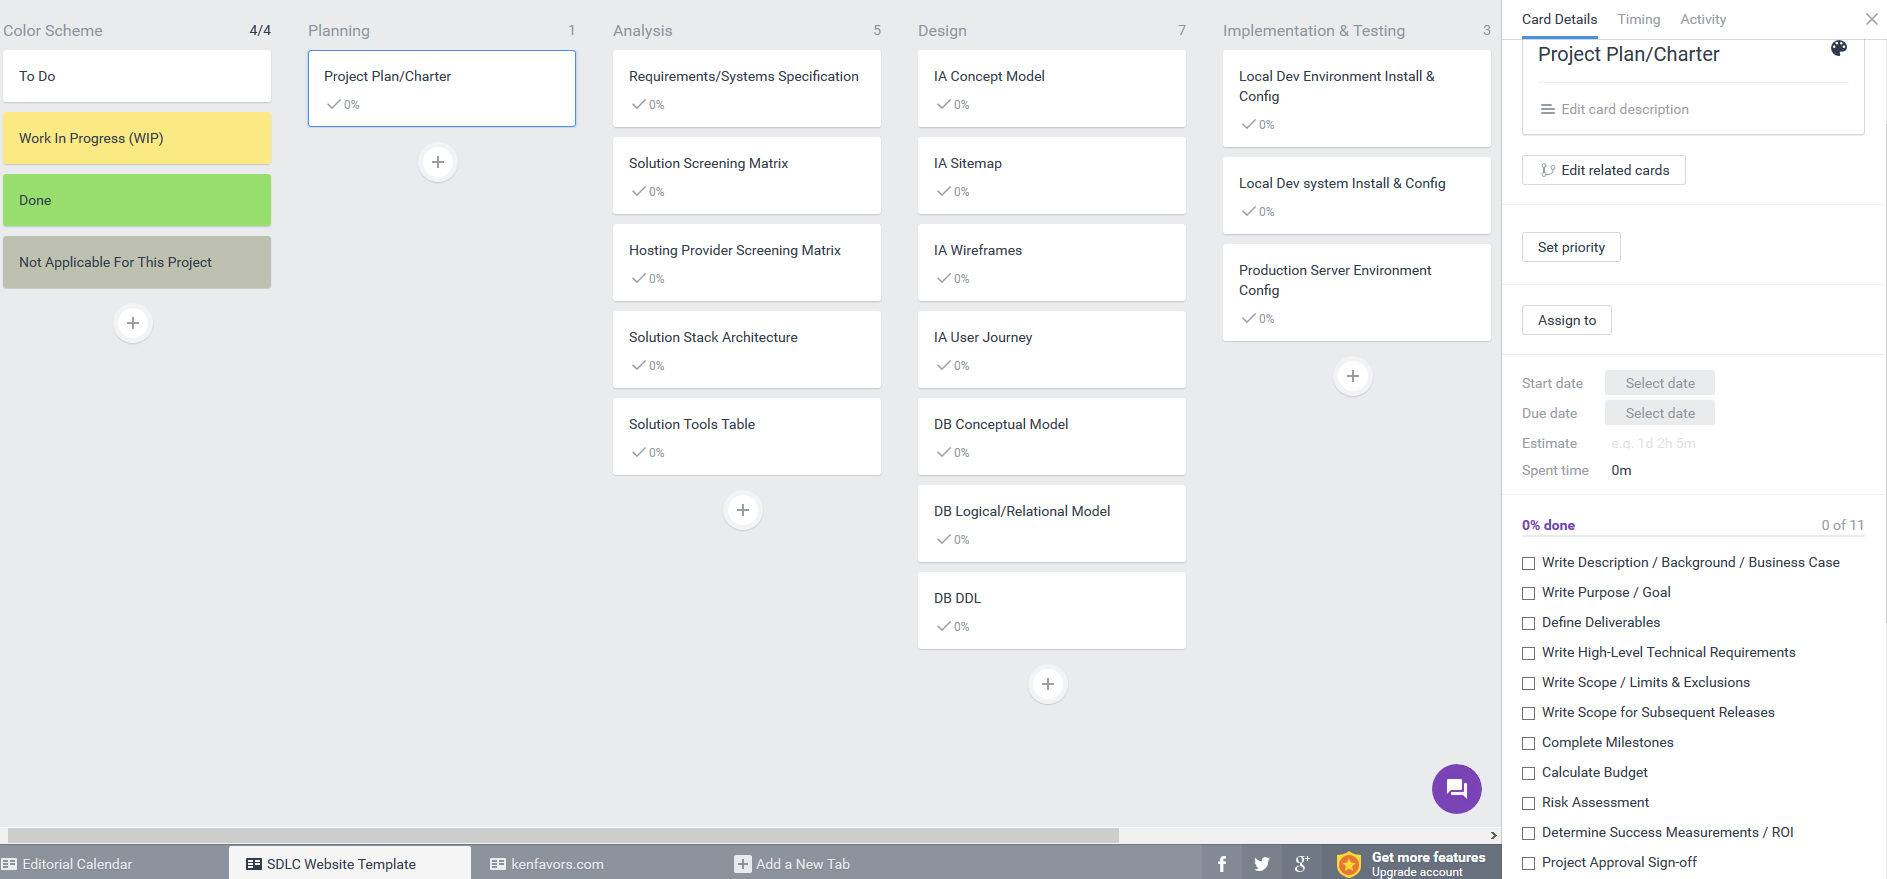Viewport: 1887px width, 879px height.
Task: Click checkmark icon on Requirements/Systems Specification card
Action: 638,104
